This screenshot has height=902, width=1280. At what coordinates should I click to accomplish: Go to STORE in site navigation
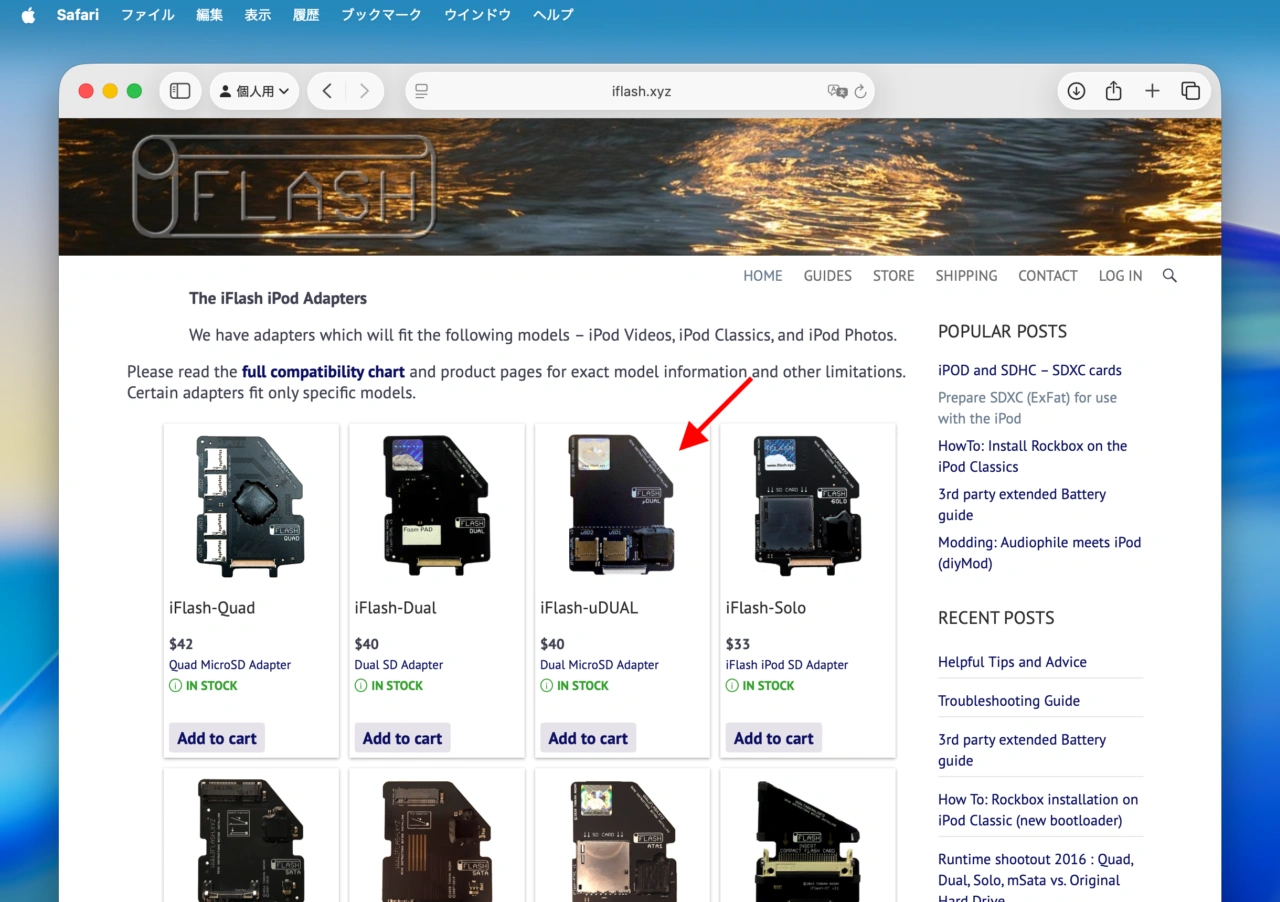pos(893,276)
